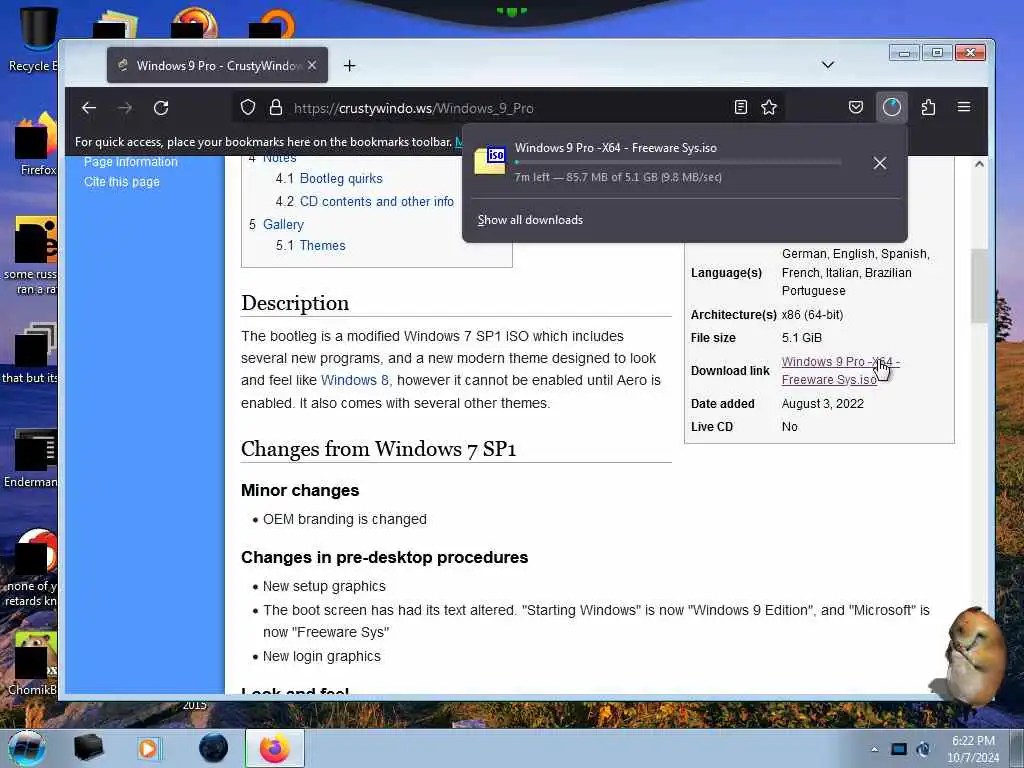Click Show all downloads
This screenshot has width=1024, height=768.
(x=530, y=220)
